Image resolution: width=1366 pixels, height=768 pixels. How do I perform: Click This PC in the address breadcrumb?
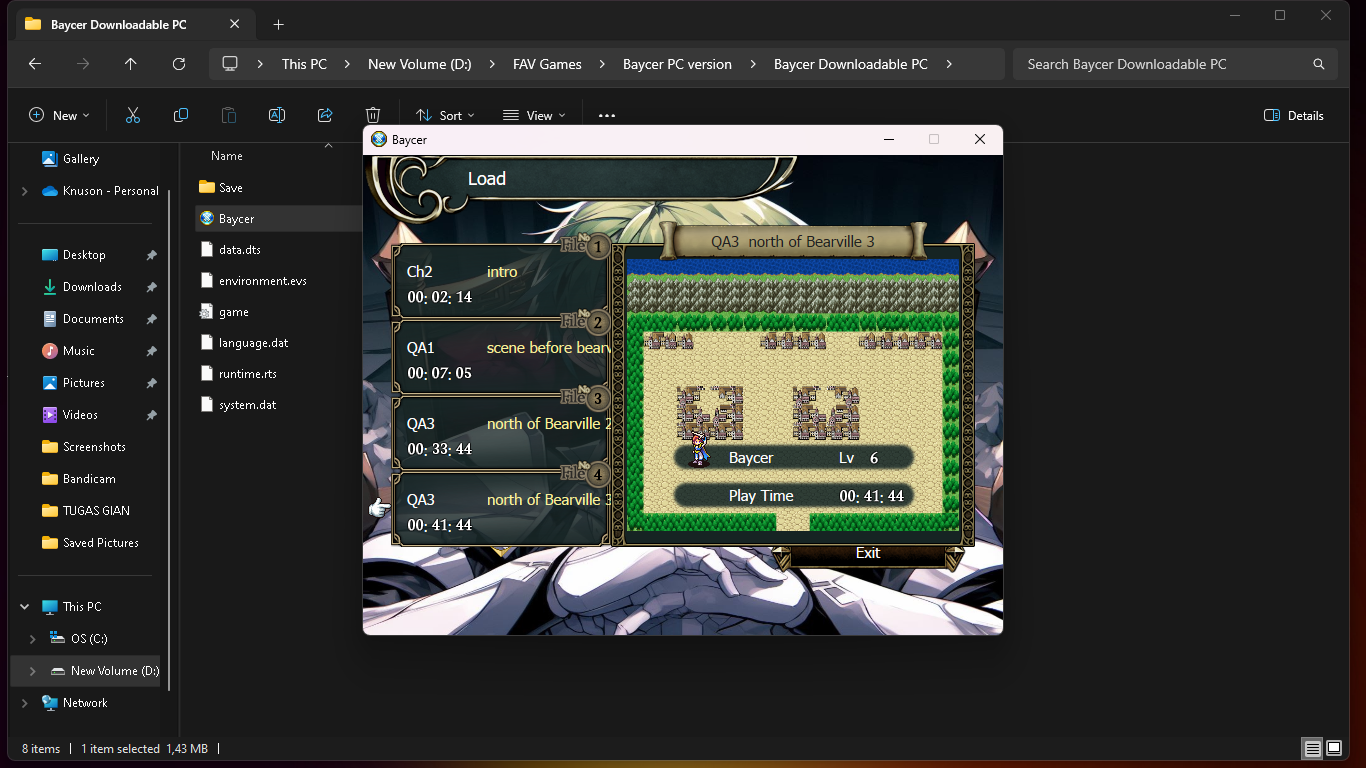pyautogui.click(x=304, y=64)
